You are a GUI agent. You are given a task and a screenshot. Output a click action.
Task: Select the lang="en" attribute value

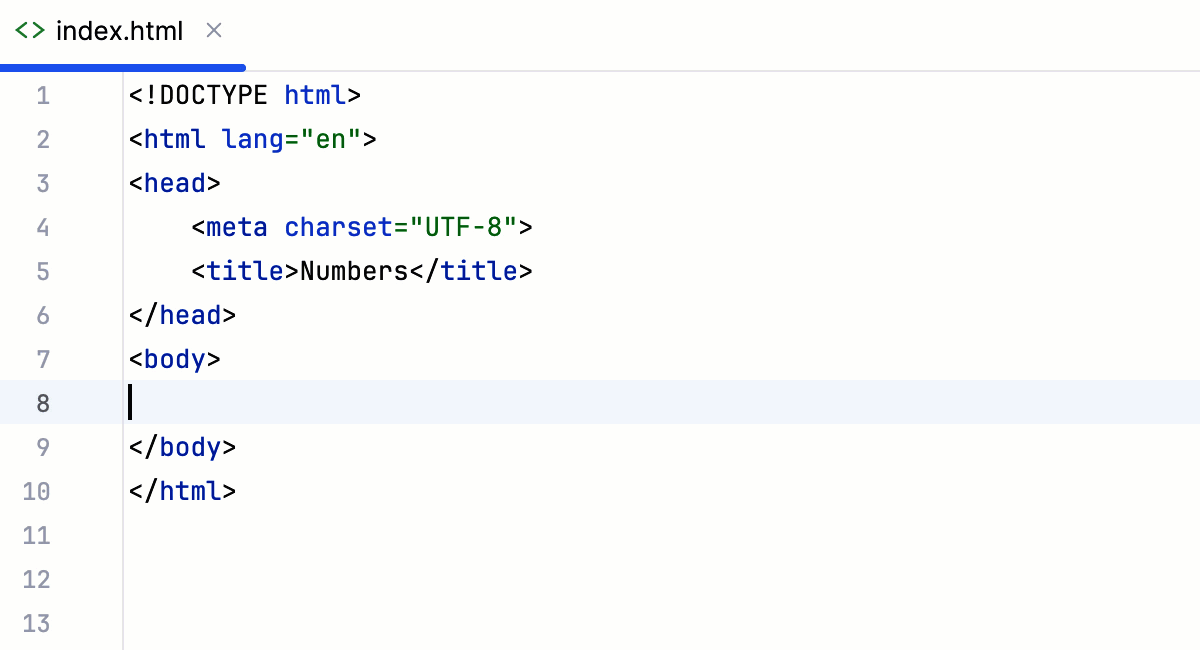(x=330, y=139)
